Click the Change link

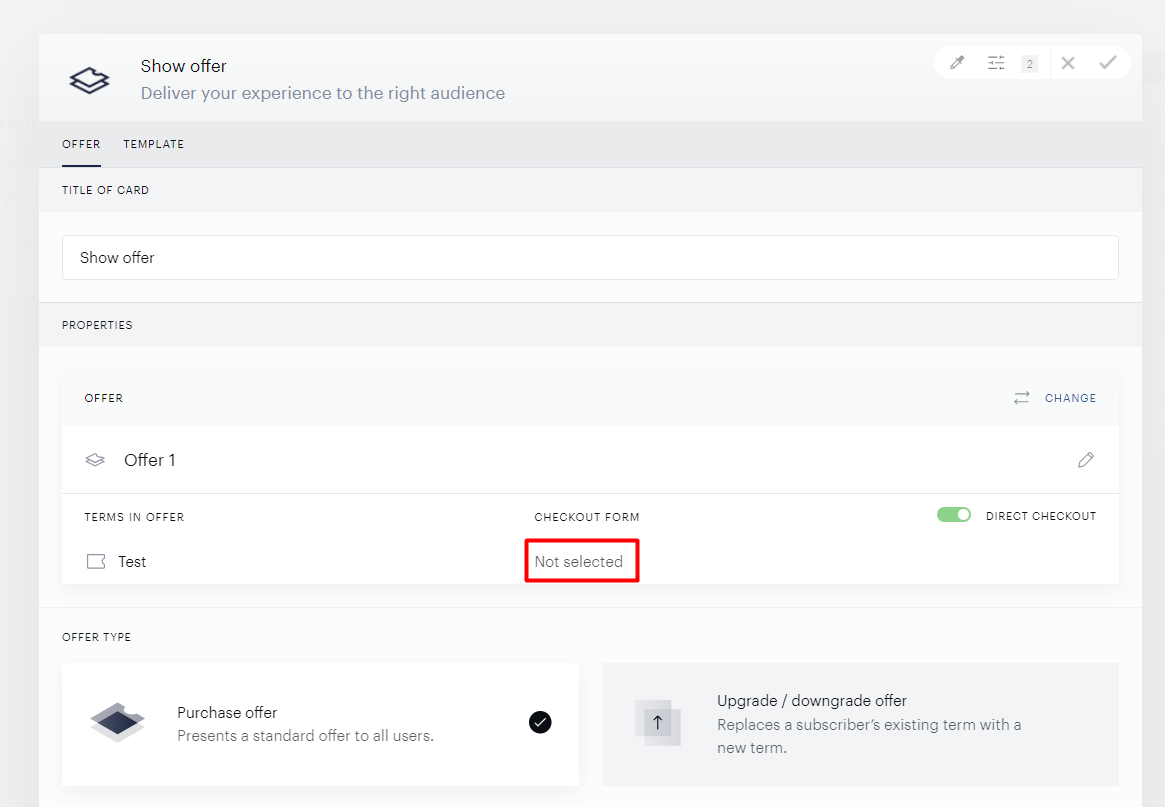[1071, 398]
